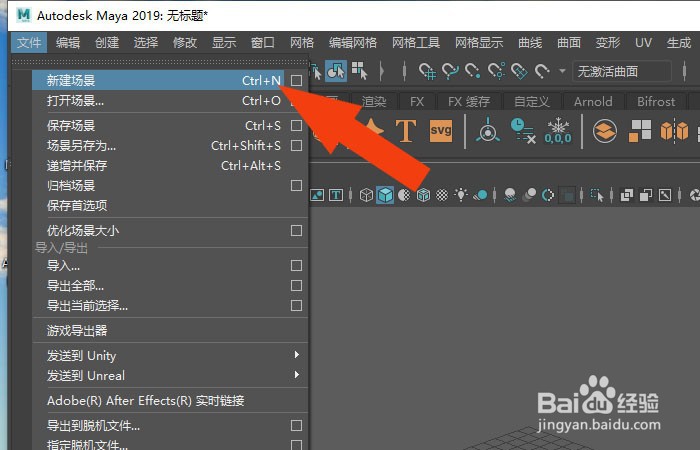The height and width of the screenshot is (450, 700).
Task: Select the orange T type tool
Action: (406, 131)
